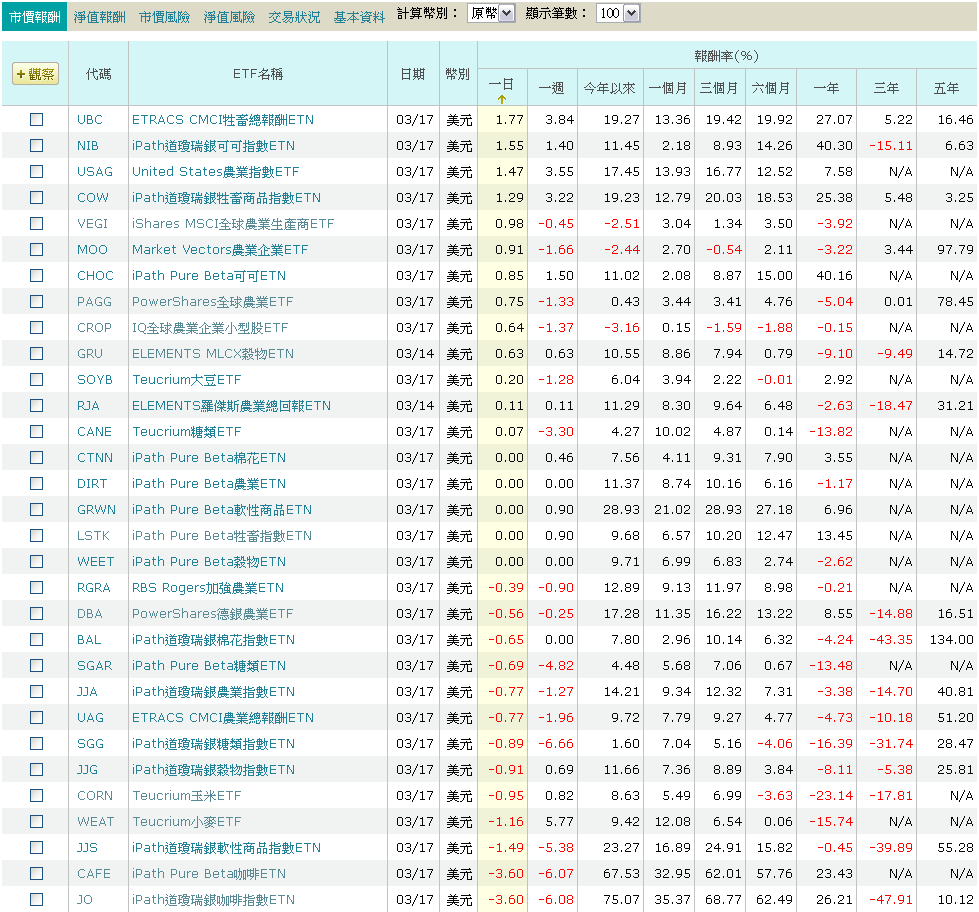Screen dimensions: 979x912
Task: Sort by 三年 column header
Action: coord(886,88)
